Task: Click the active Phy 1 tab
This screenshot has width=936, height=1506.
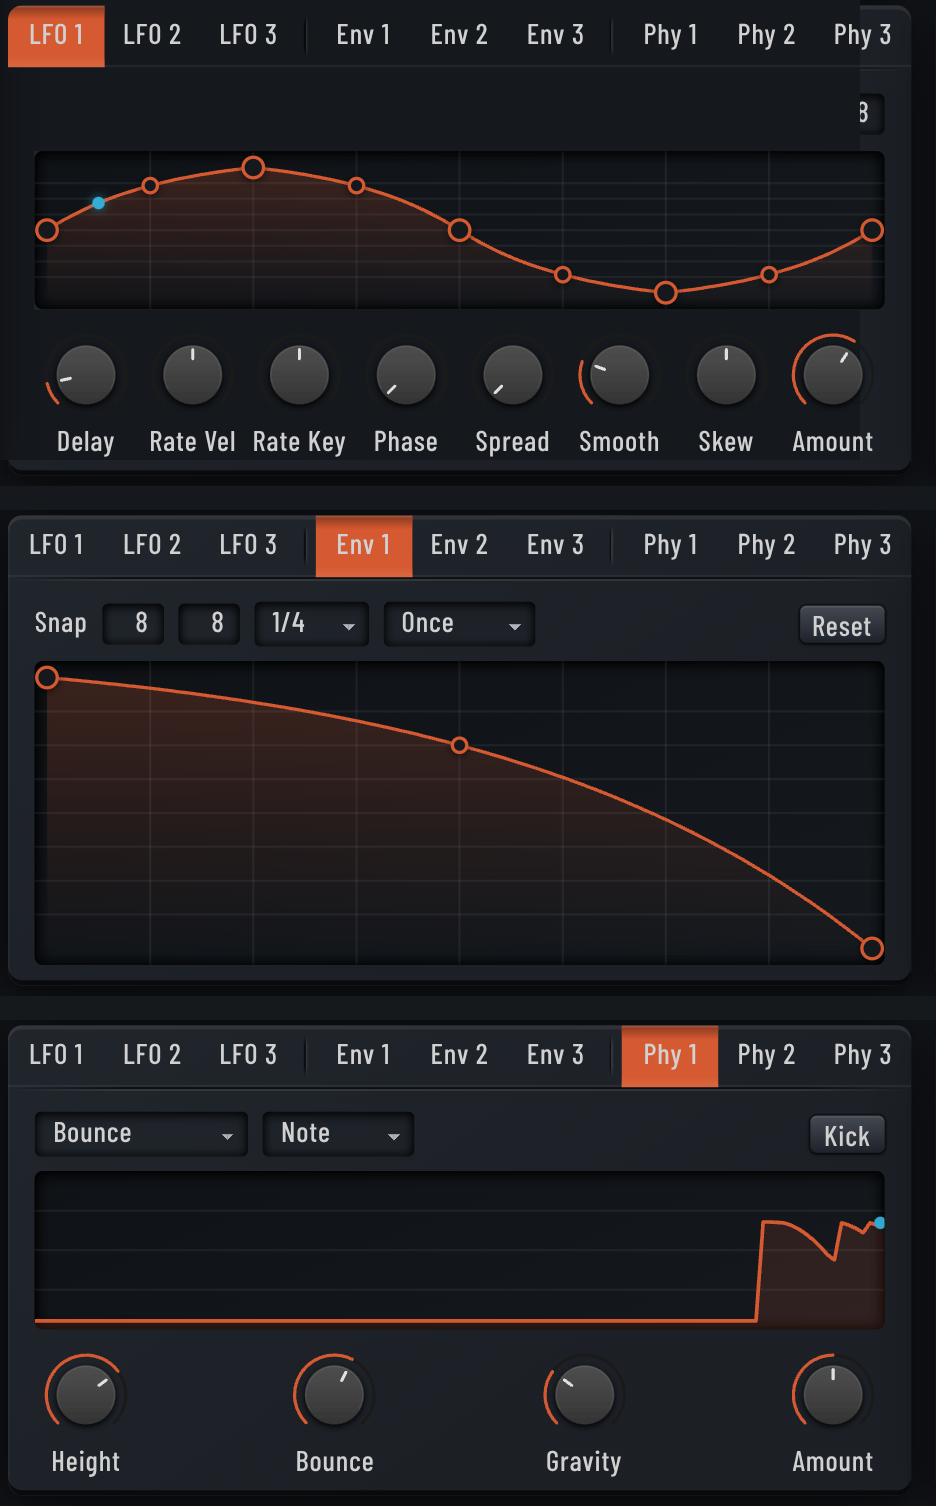Action: click(670, 1056)
